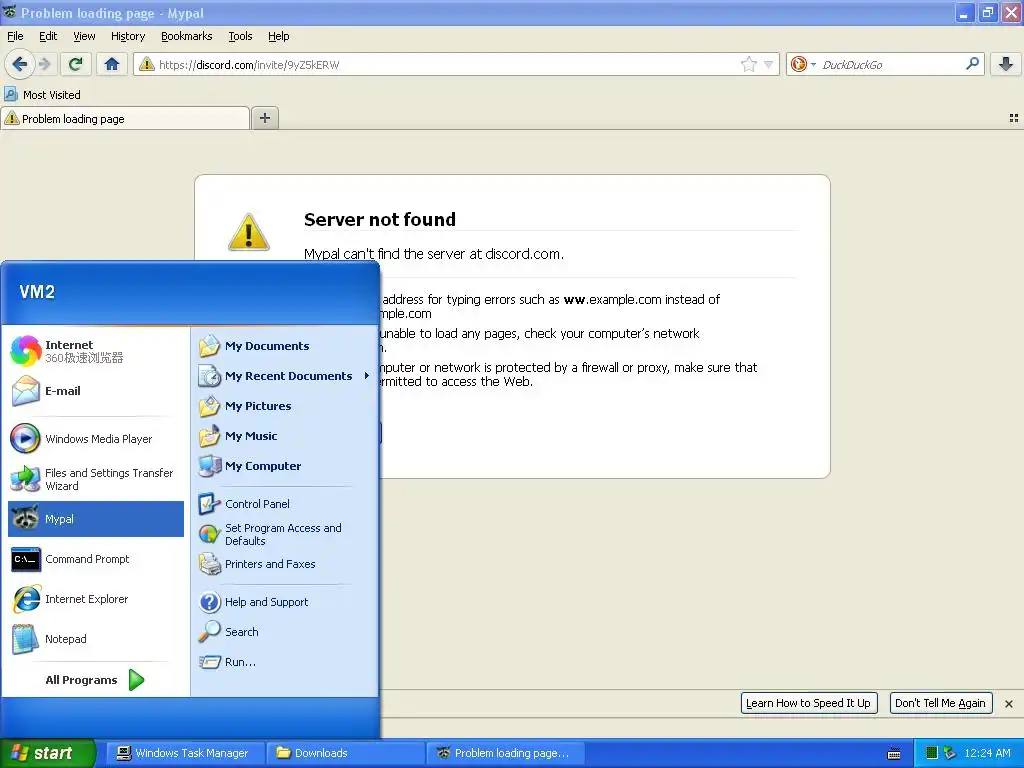The image size is (1024, 768).
Task: Open Help and Support
Action: [284, 601]
